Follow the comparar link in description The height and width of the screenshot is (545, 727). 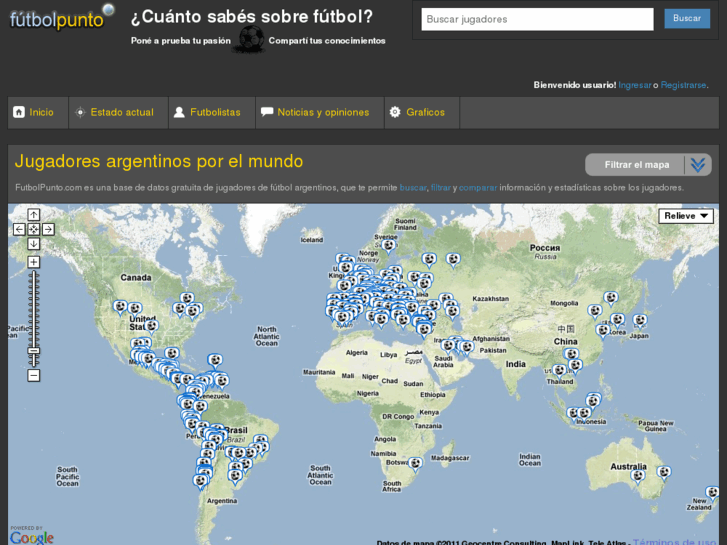[x=478, y=187]
